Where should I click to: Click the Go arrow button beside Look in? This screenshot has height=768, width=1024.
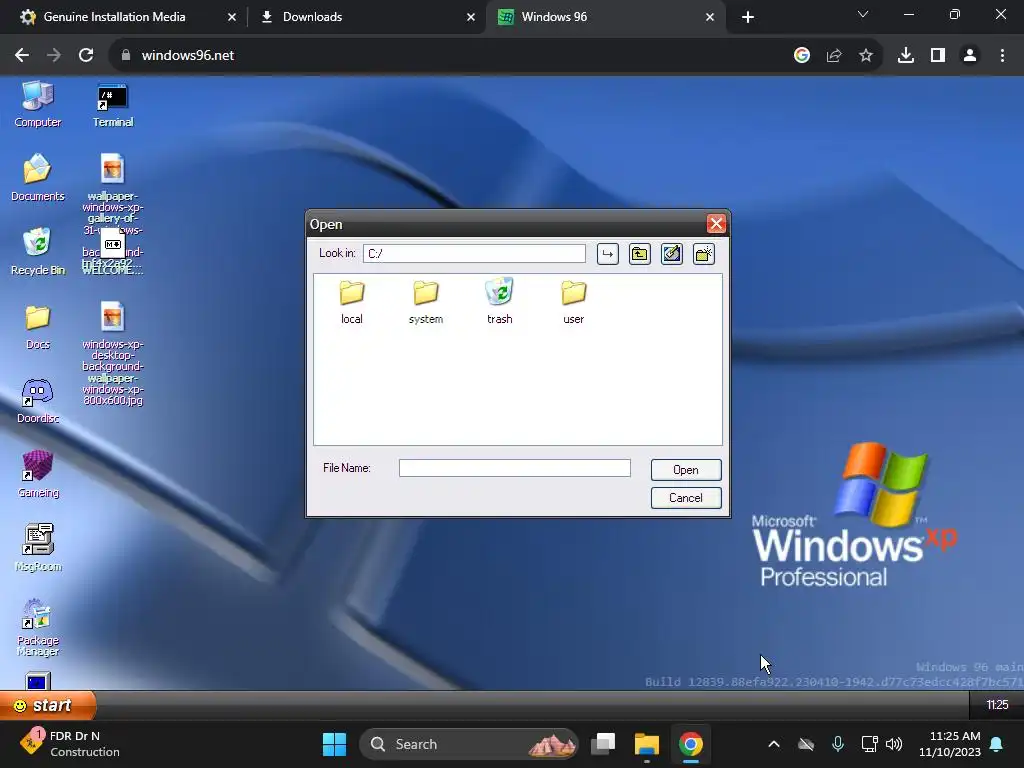[x=607, y=254]
